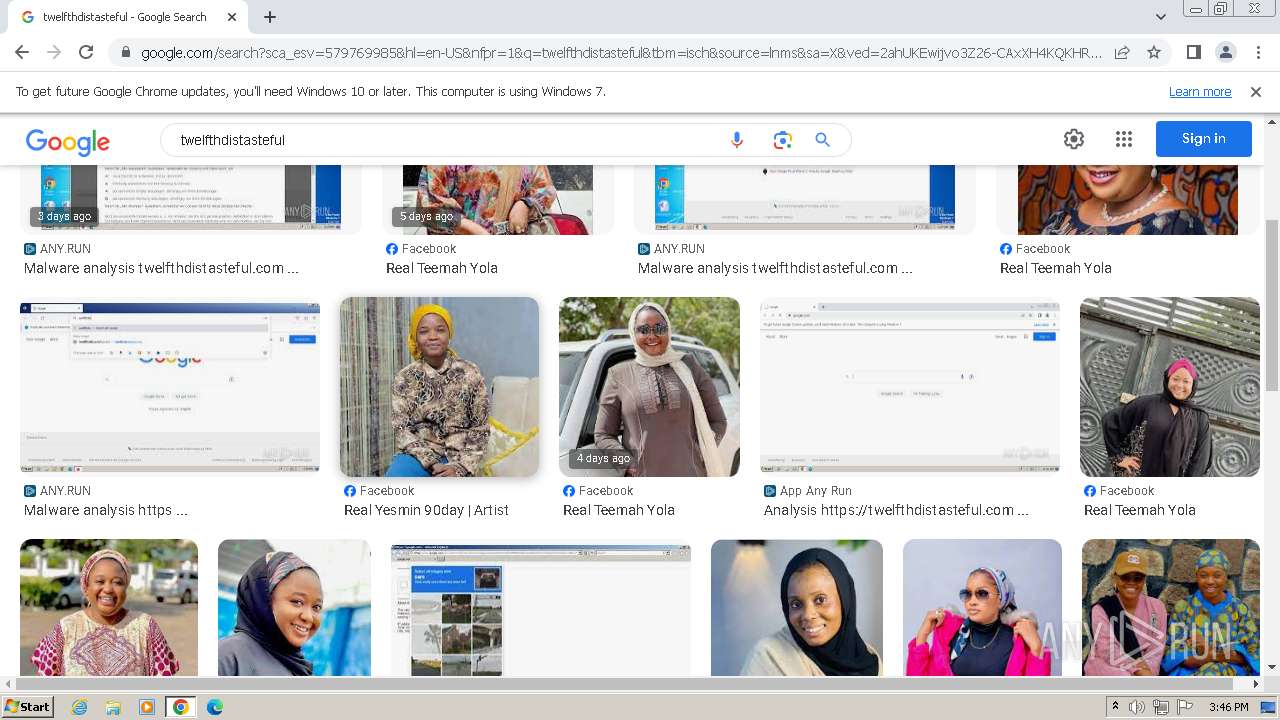The height and width of the screenshot is (720, 1280).
Task: Open the volume control tray icon
Action: click(x=1137, y=707)
